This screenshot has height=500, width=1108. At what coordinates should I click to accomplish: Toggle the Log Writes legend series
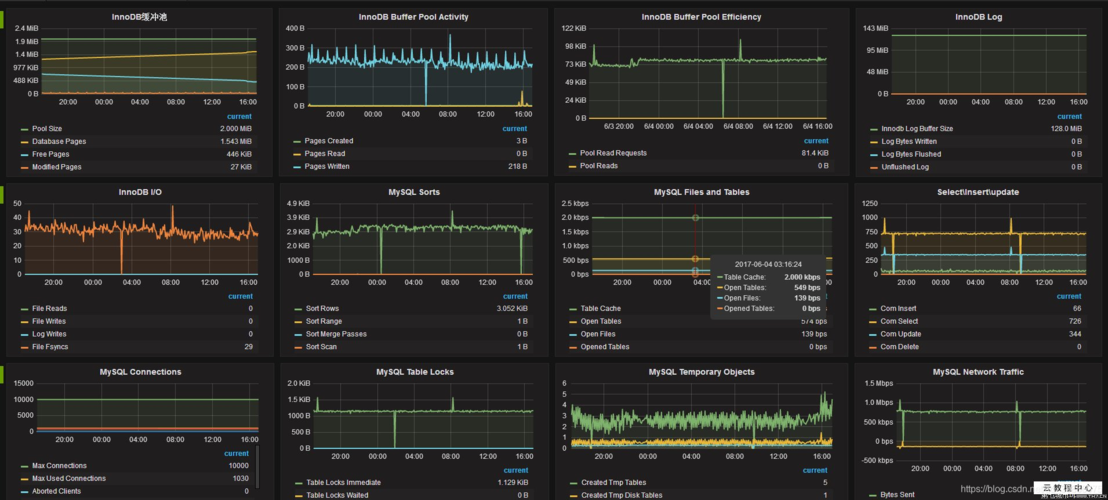49,334
